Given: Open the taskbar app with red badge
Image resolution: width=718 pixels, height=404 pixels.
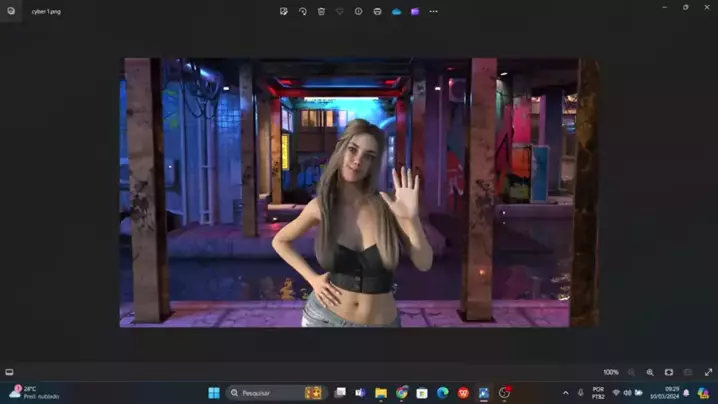Looking at the screenshot, I should pyautogui.click(x=505, y=393).
